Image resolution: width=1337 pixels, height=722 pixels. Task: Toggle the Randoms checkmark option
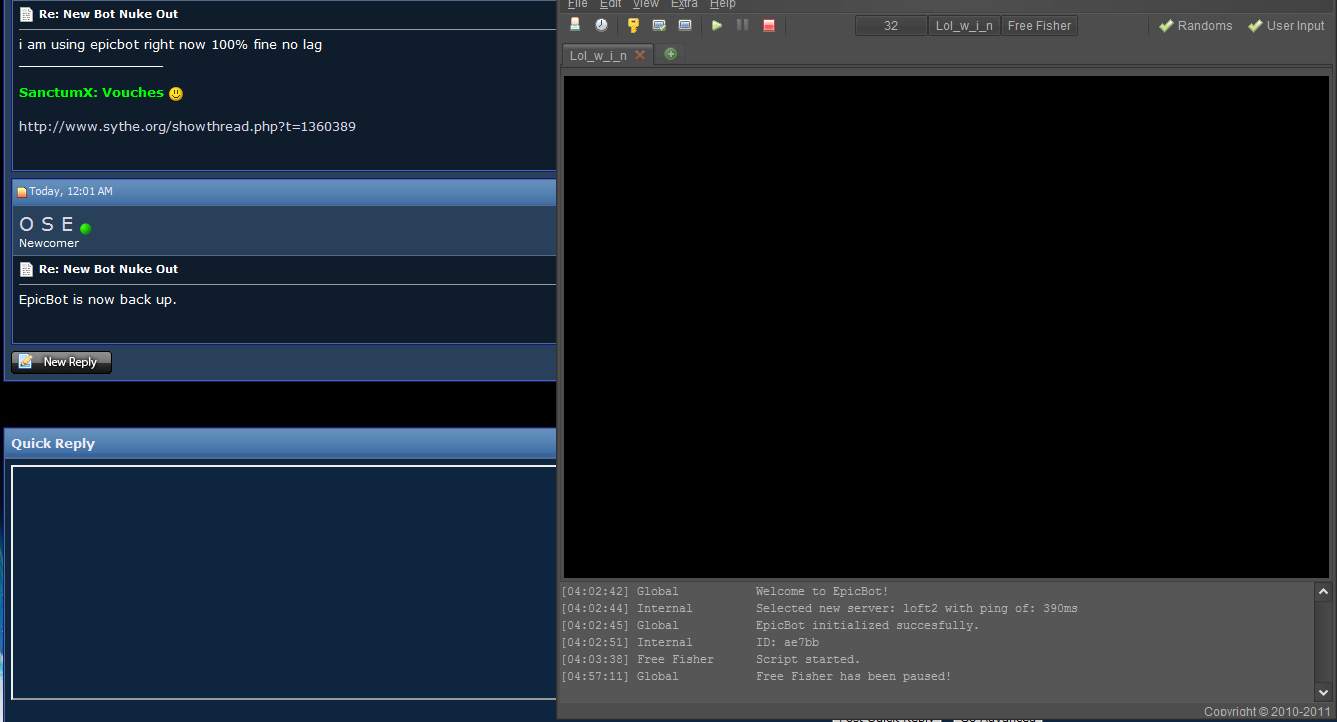point(1196,26)
